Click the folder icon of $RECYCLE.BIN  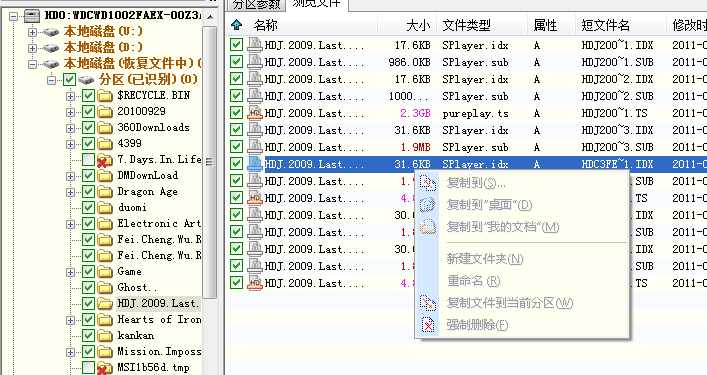pyautogui.click(x=105, y=96)
